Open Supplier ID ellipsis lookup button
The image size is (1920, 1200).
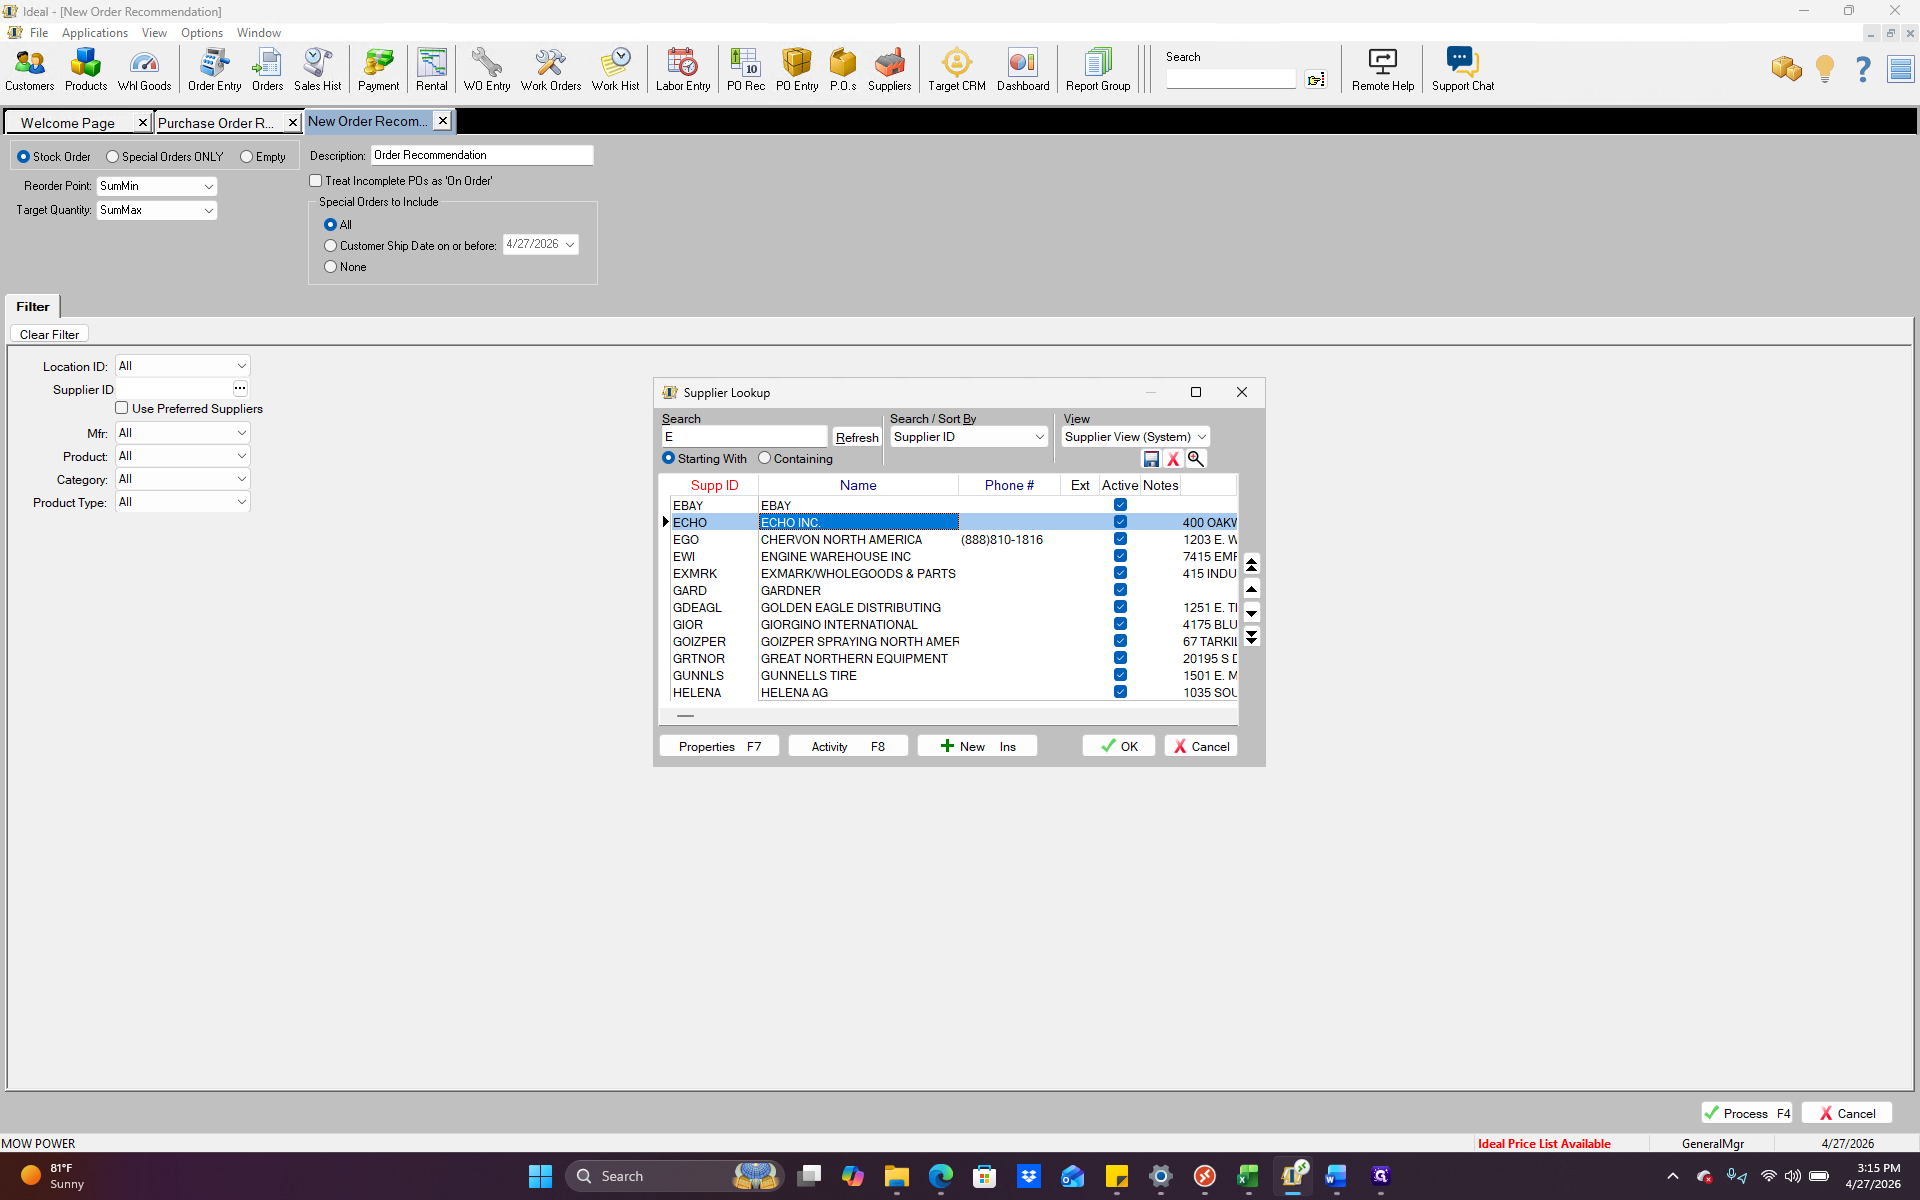[x=240, y=388]
